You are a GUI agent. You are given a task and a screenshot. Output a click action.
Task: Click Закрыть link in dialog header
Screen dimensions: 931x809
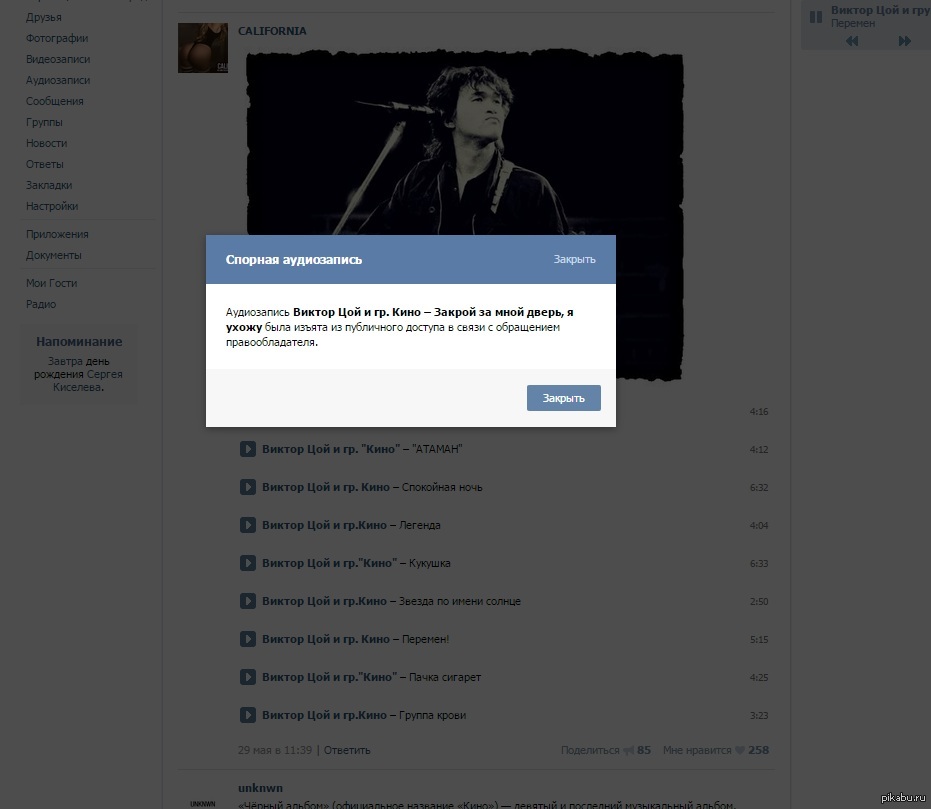click(x=574, y=259)
